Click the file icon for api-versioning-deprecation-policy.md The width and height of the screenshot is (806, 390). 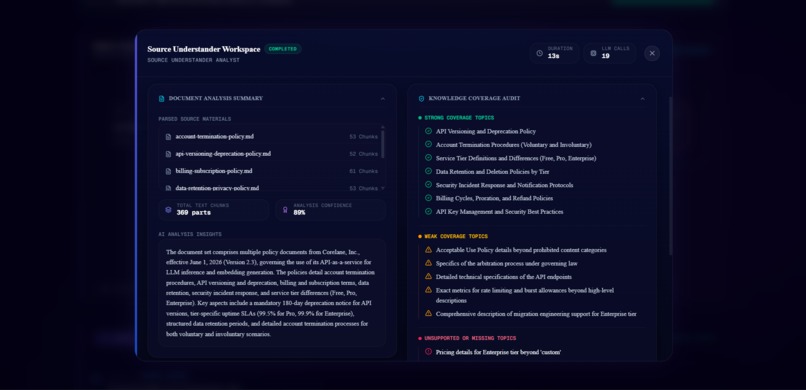point(168,154)
